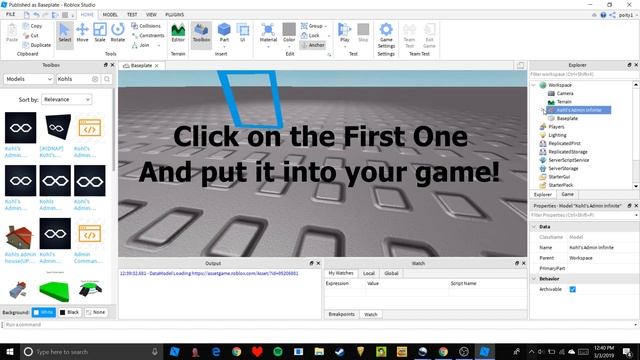Switch to the MODEL ribbon tab

point(110,14)
